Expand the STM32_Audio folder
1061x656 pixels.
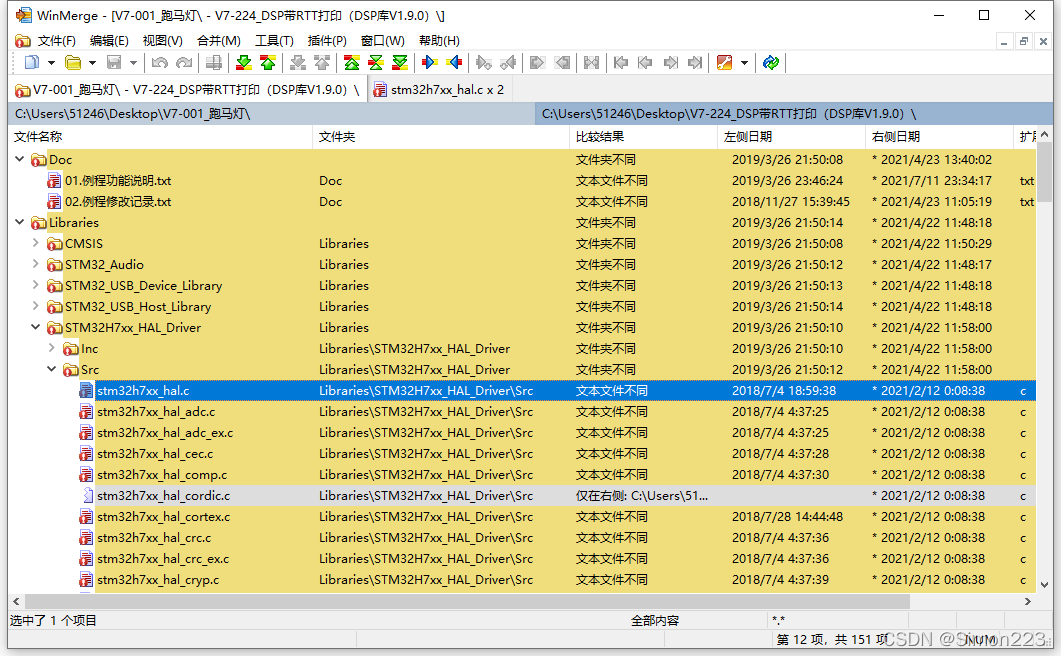[36, 264]
